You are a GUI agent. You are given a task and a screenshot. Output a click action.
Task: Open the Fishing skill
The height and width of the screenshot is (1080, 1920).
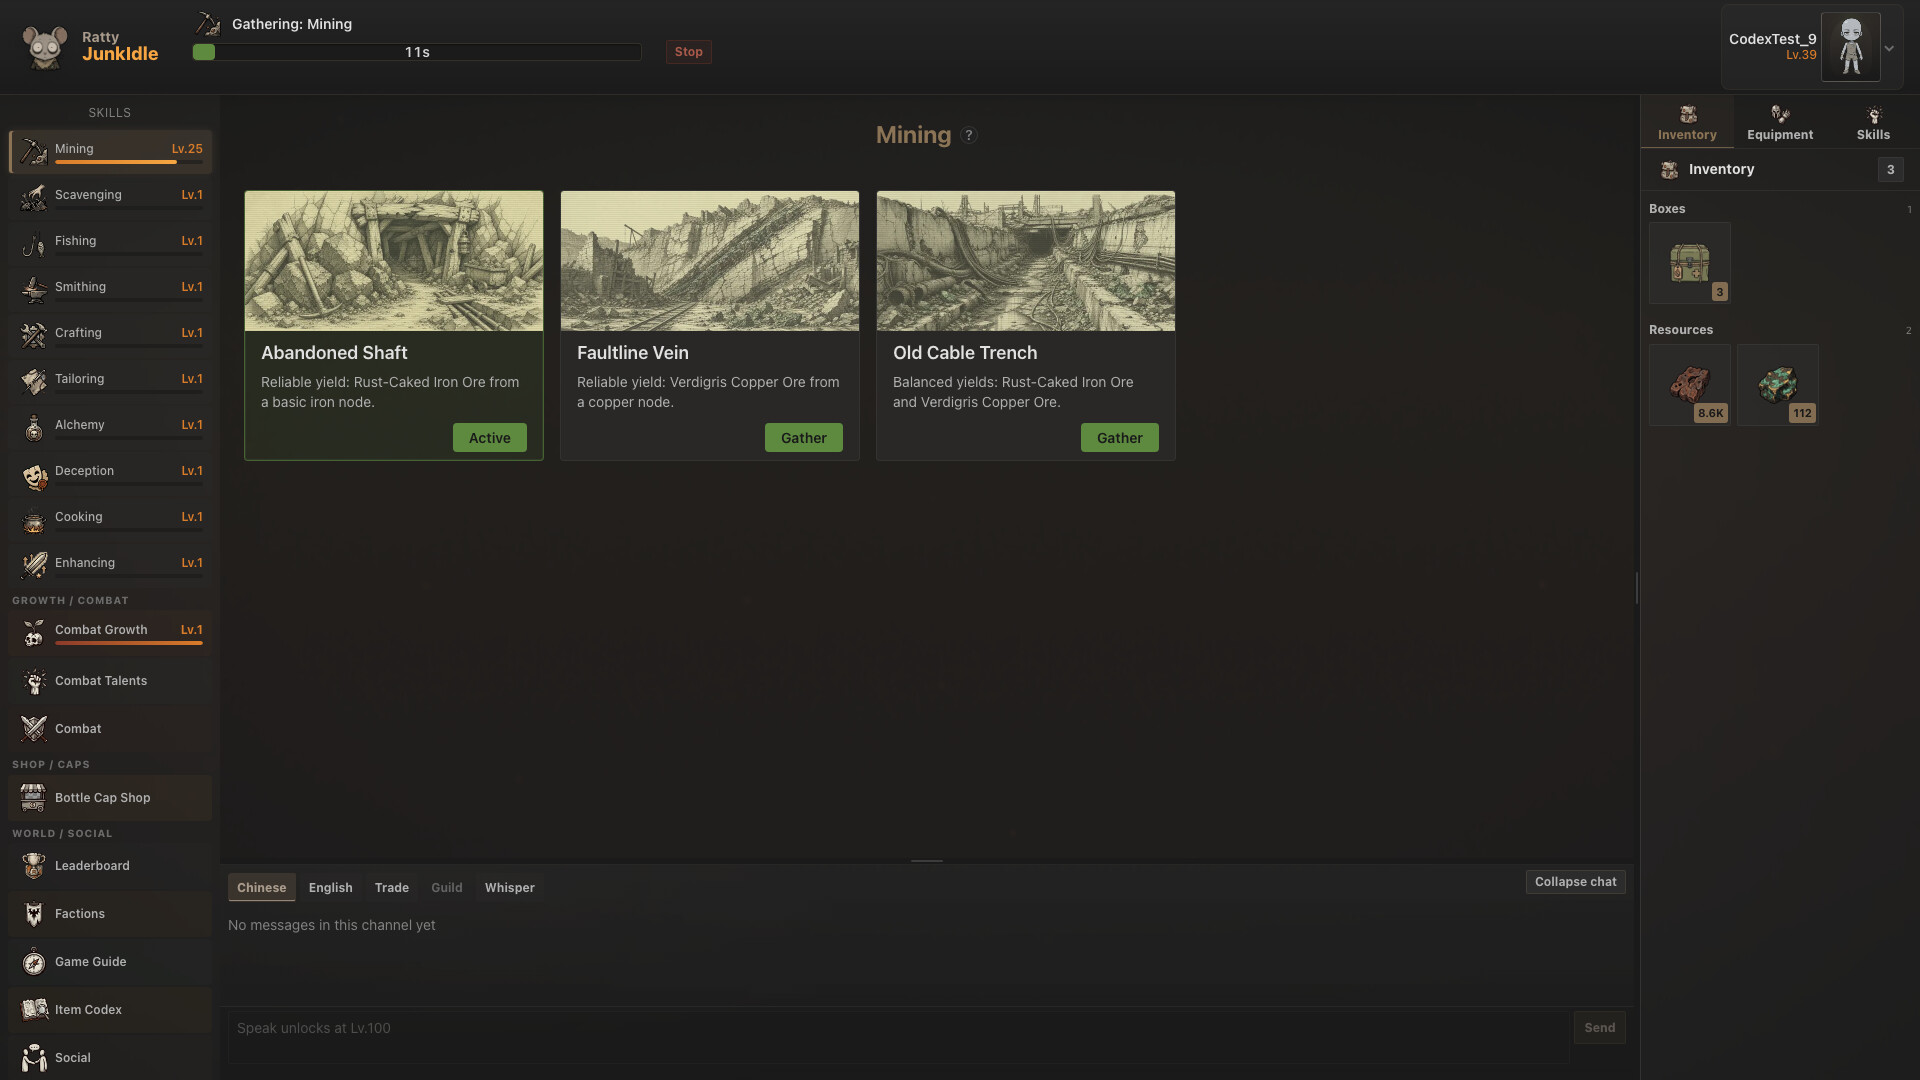point(110,242)
